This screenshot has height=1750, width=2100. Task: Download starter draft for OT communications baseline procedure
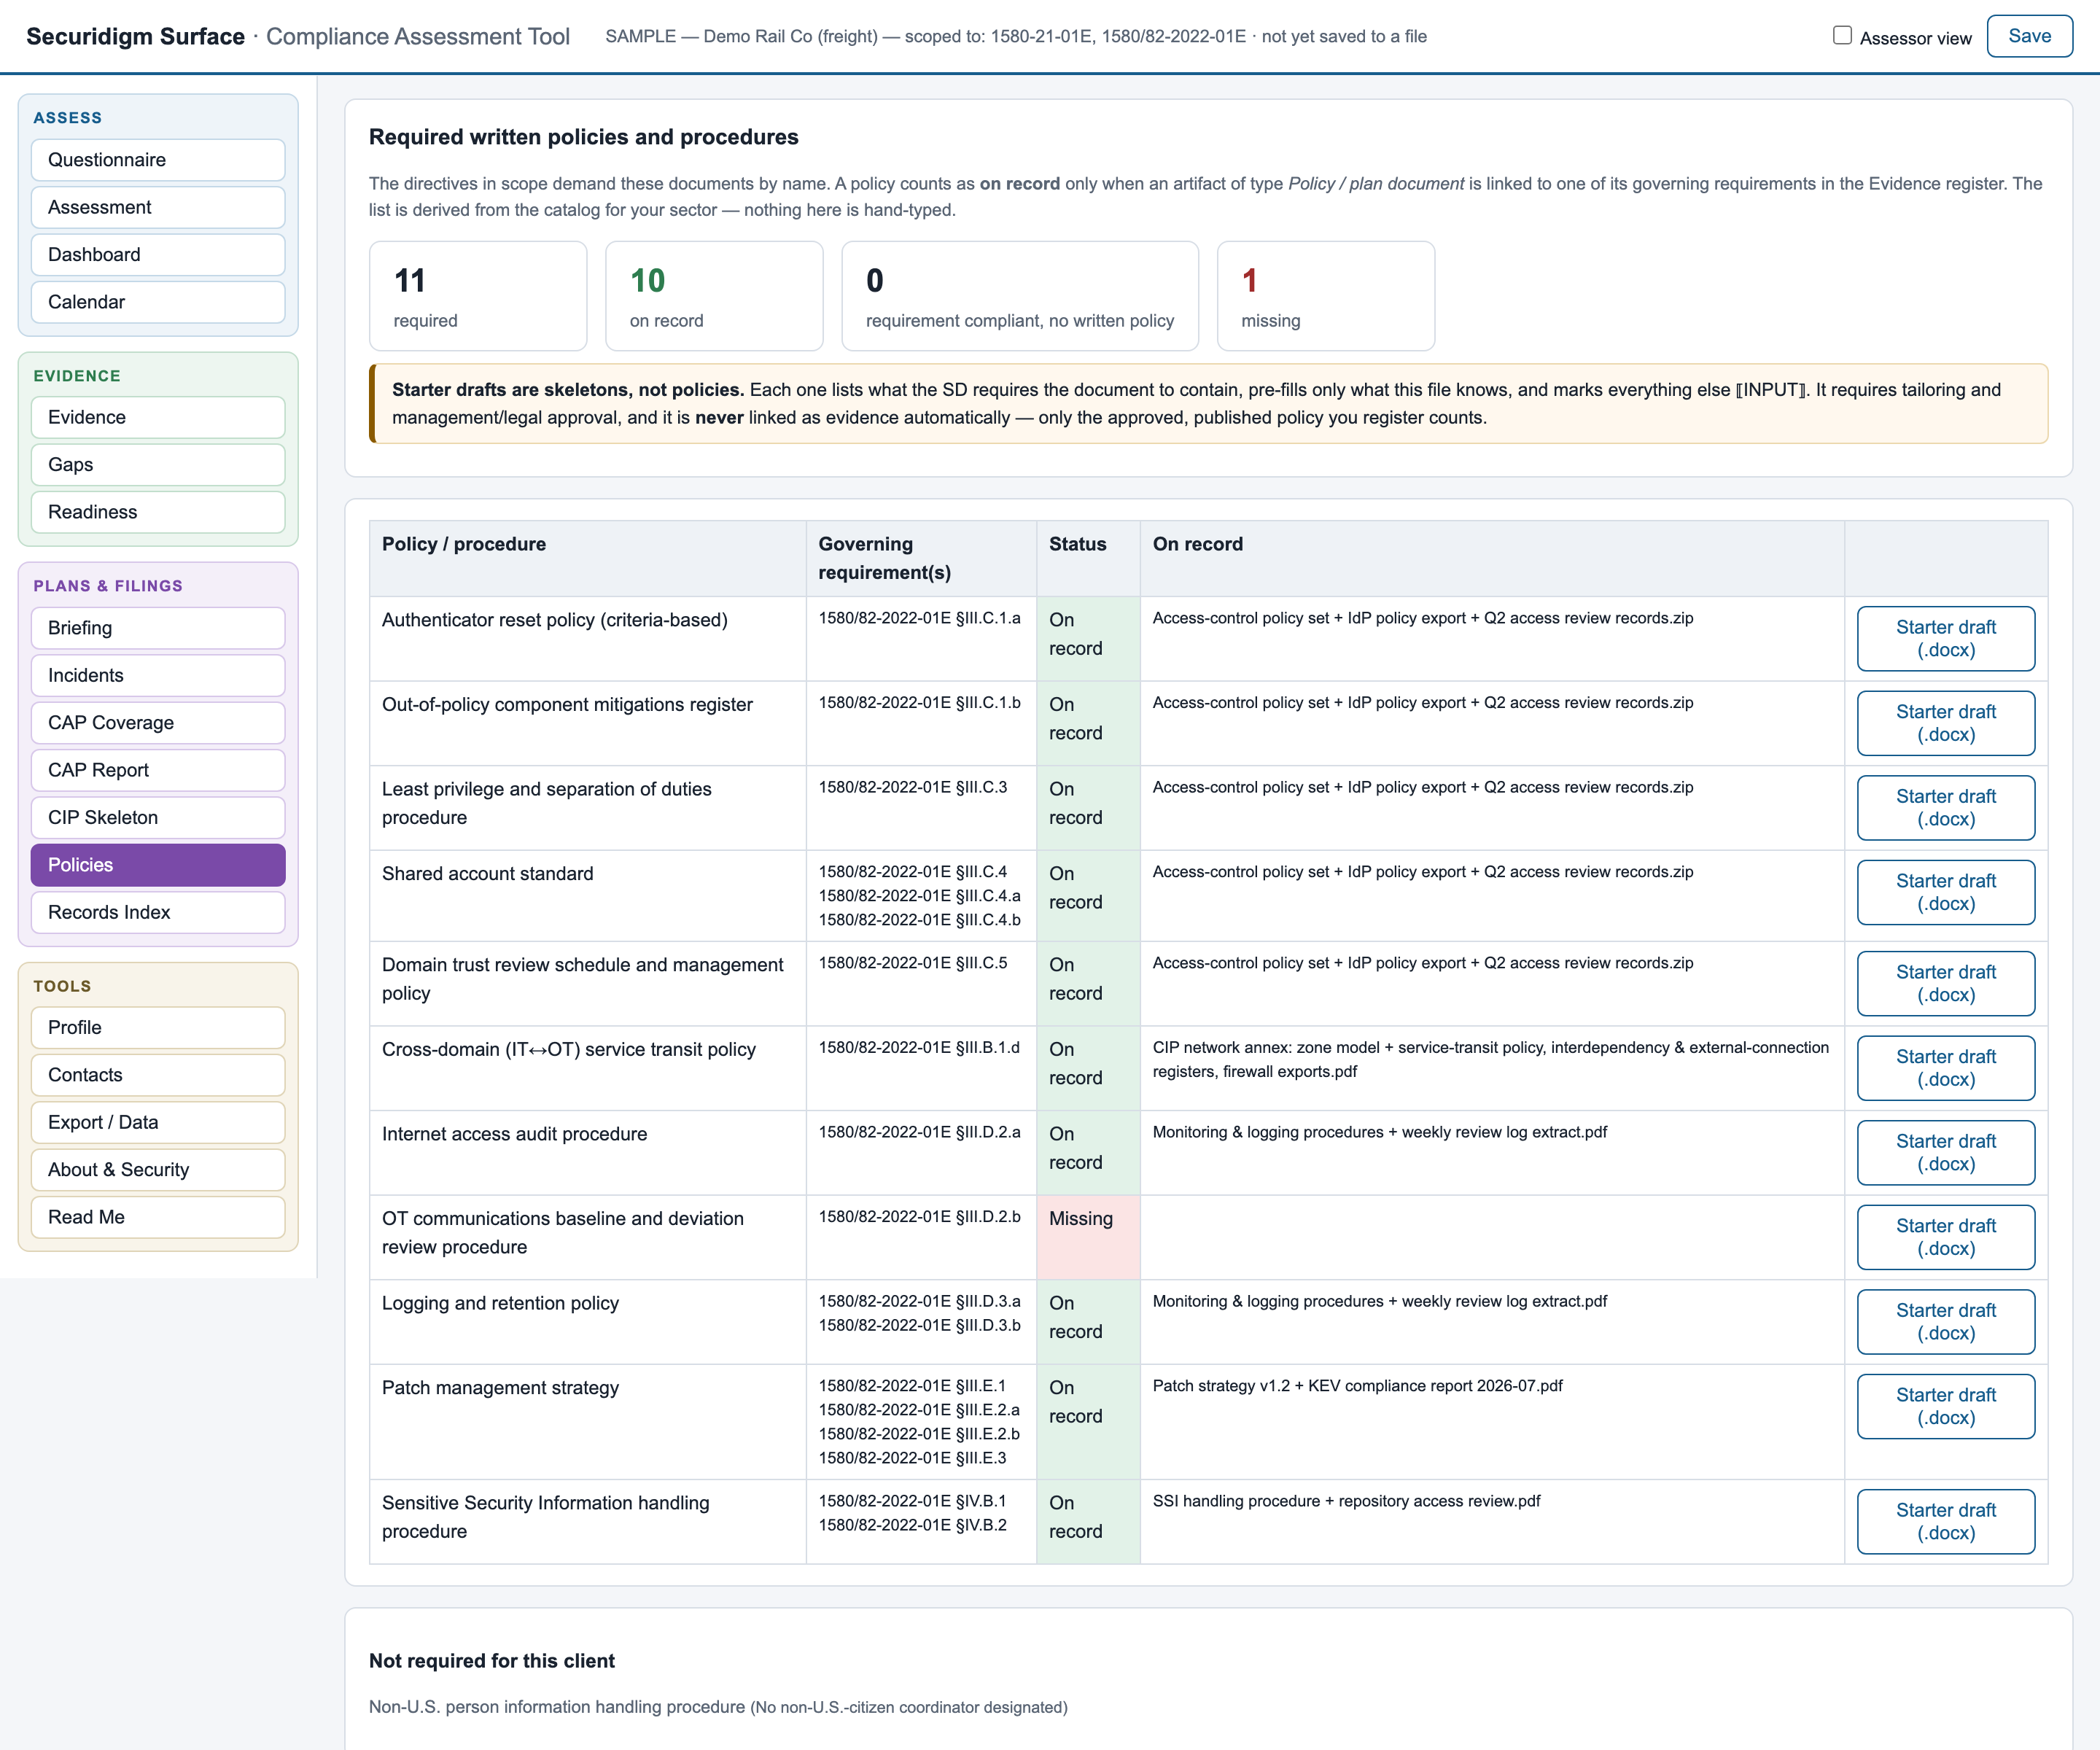point(1945,1237)
